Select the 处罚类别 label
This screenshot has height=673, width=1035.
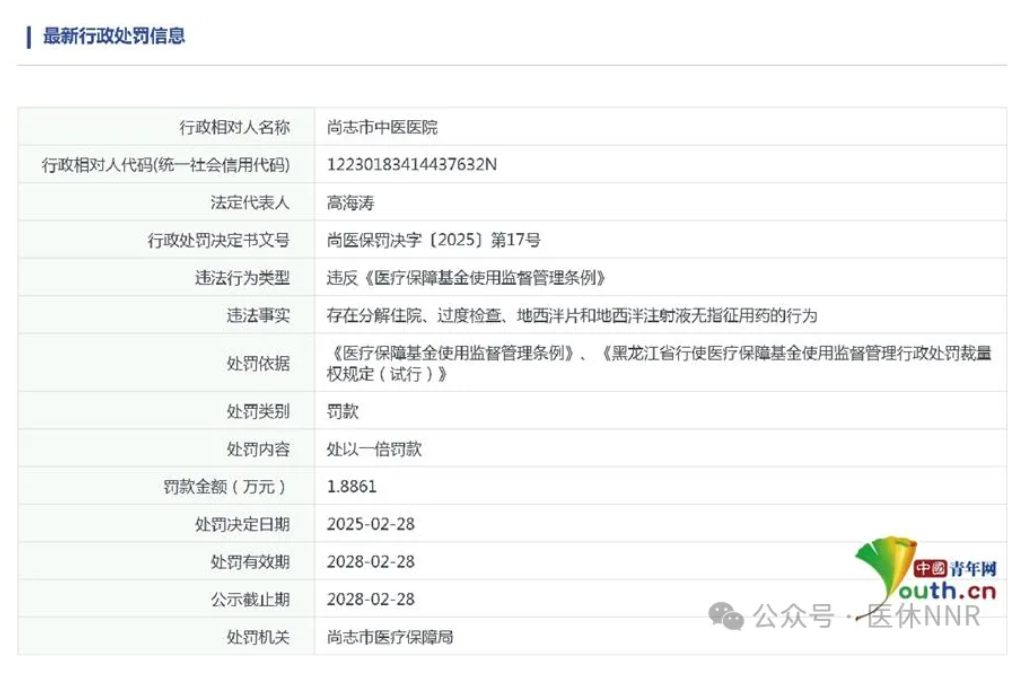(258, 412)
